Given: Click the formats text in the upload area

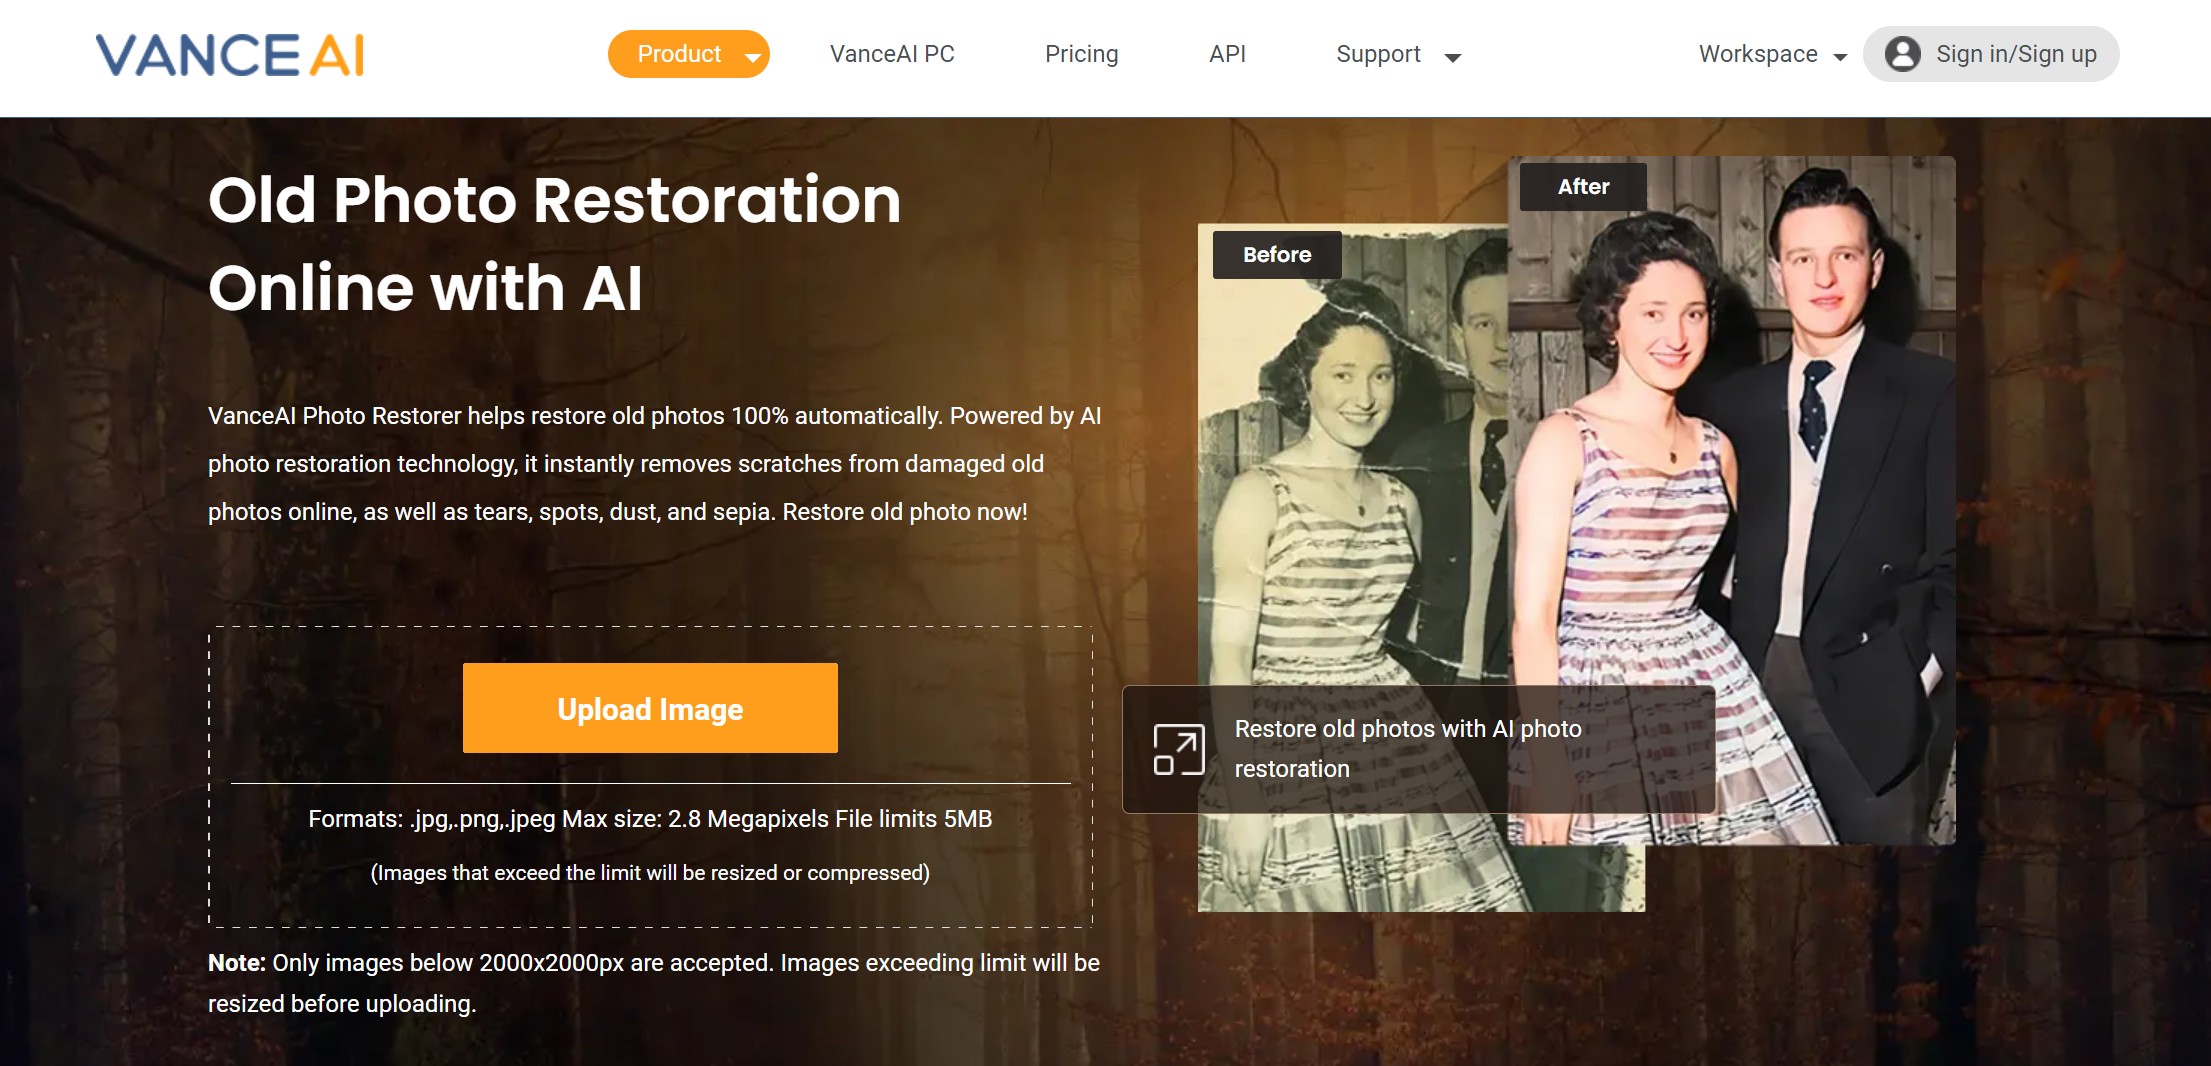Looking at the screenshot, I should coord(650,819).
